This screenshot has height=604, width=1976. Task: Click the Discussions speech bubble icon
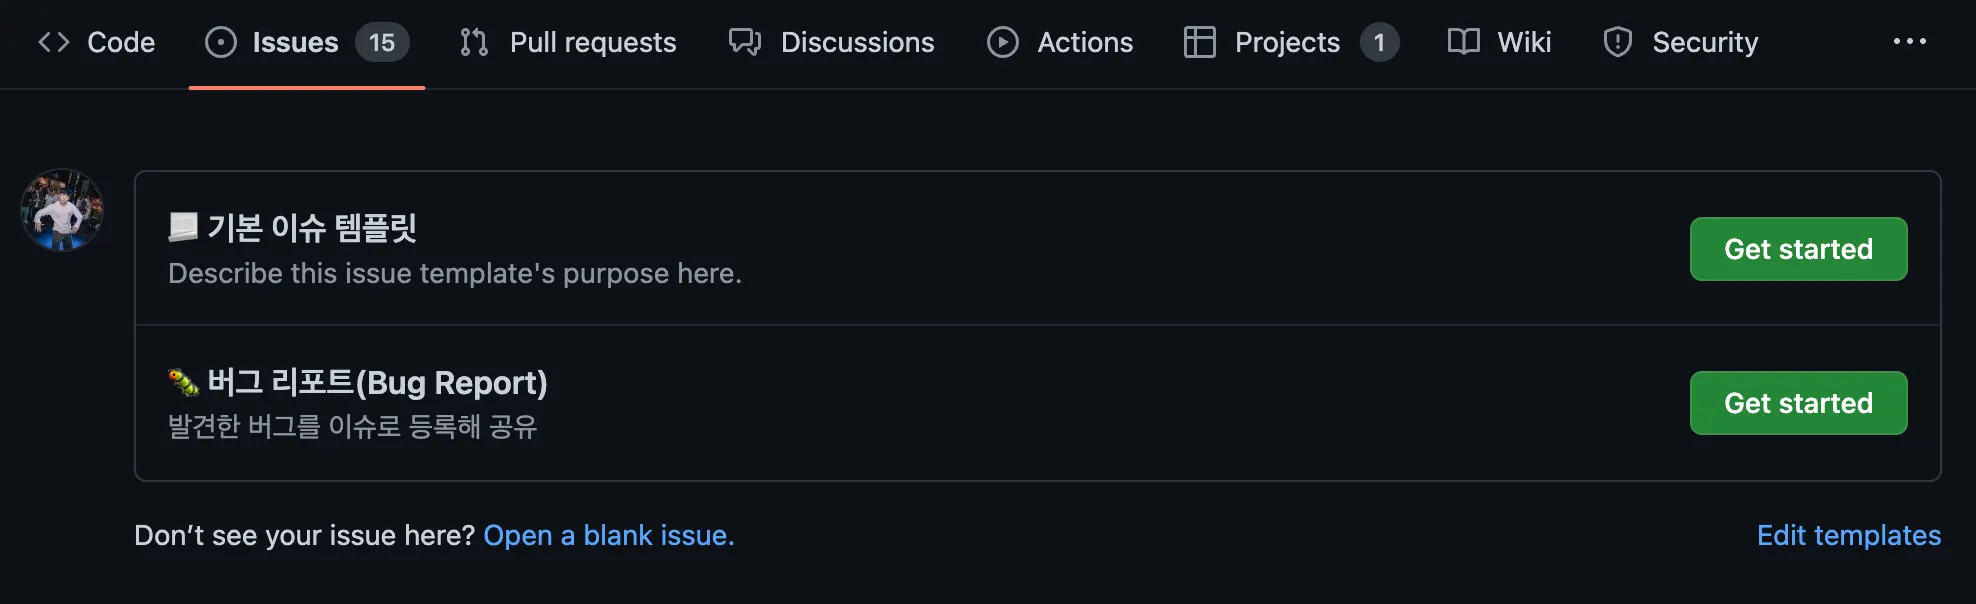click(x=745, y=42)
